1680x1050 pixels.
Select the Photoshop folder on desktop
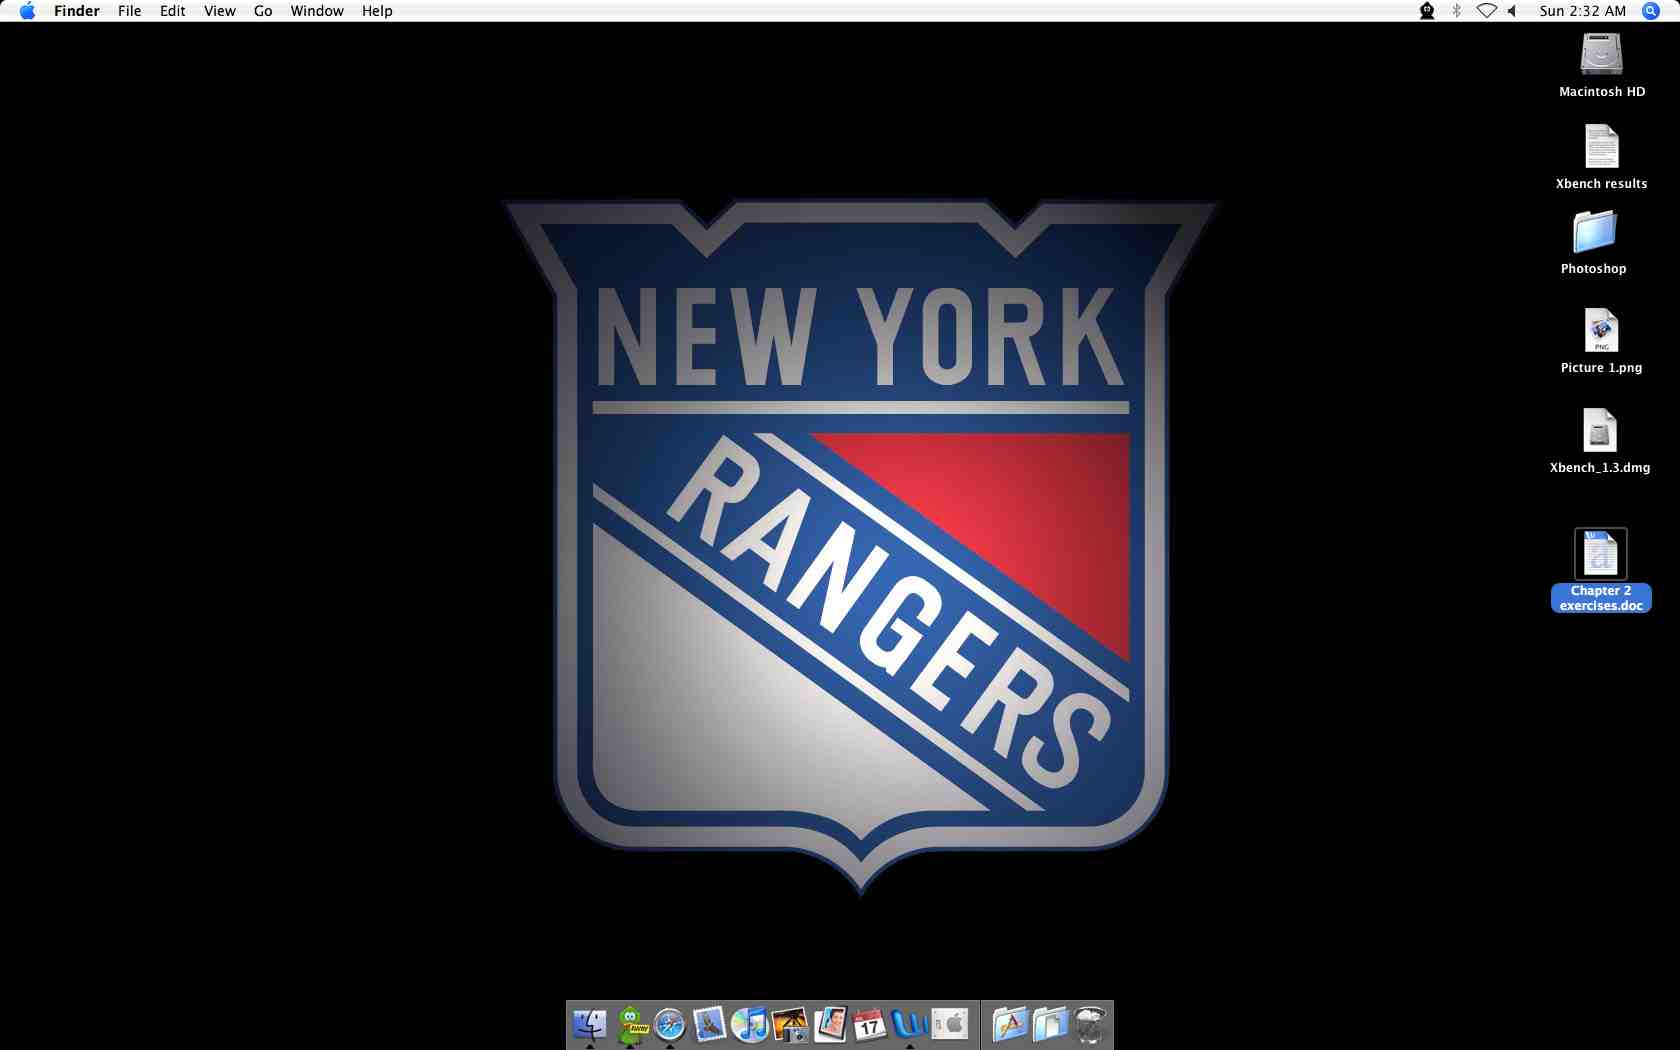tap(1594, 231)
